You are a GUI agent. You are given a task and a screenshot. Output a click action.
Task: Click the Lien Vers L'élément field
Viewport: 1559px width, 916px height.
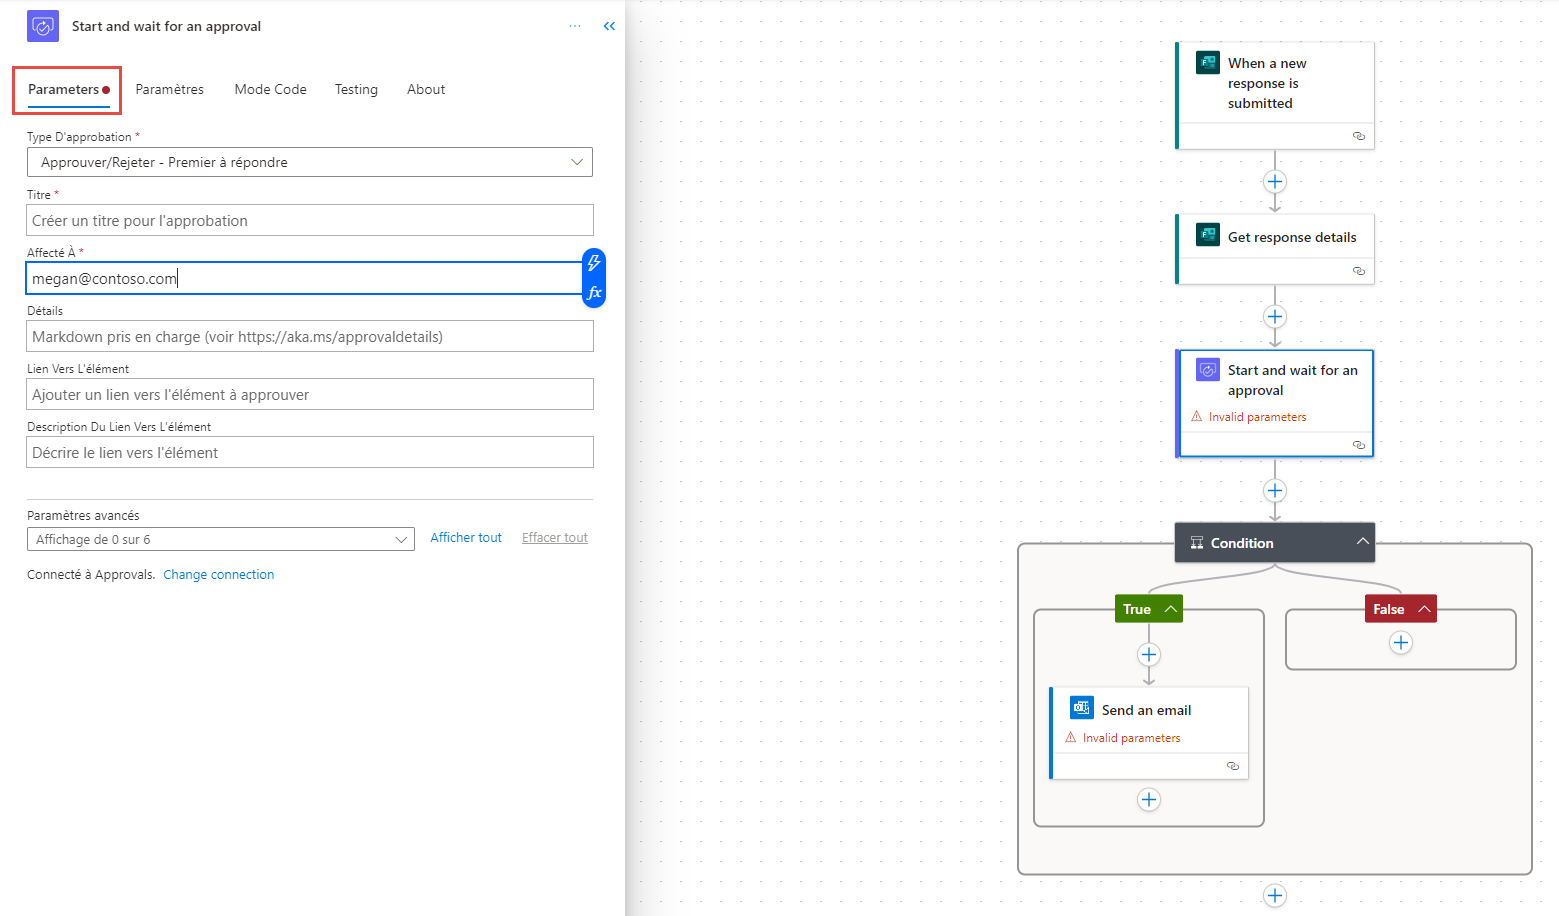(x=310, y=395)
